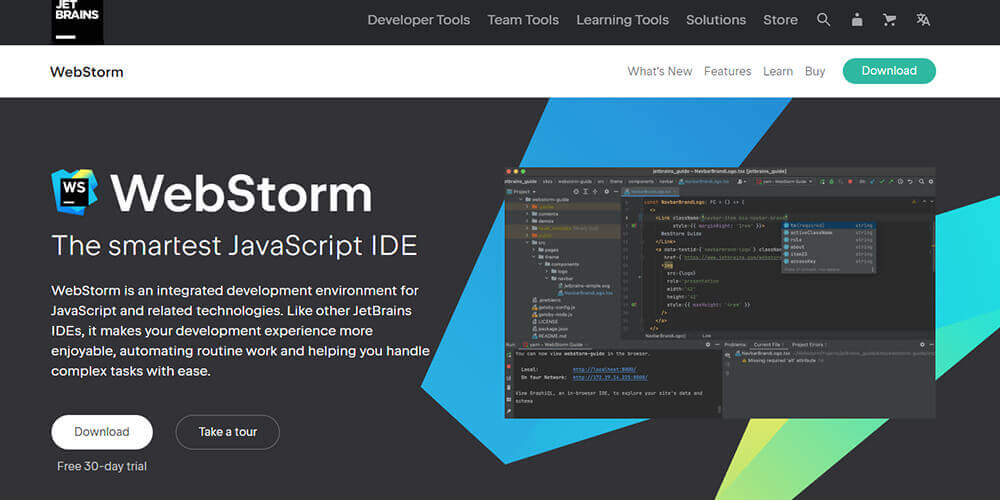Hide the Project panel with the minus icon
Image resolution: width=1000 pixels, height=500 pixels.
coord(616,191)
